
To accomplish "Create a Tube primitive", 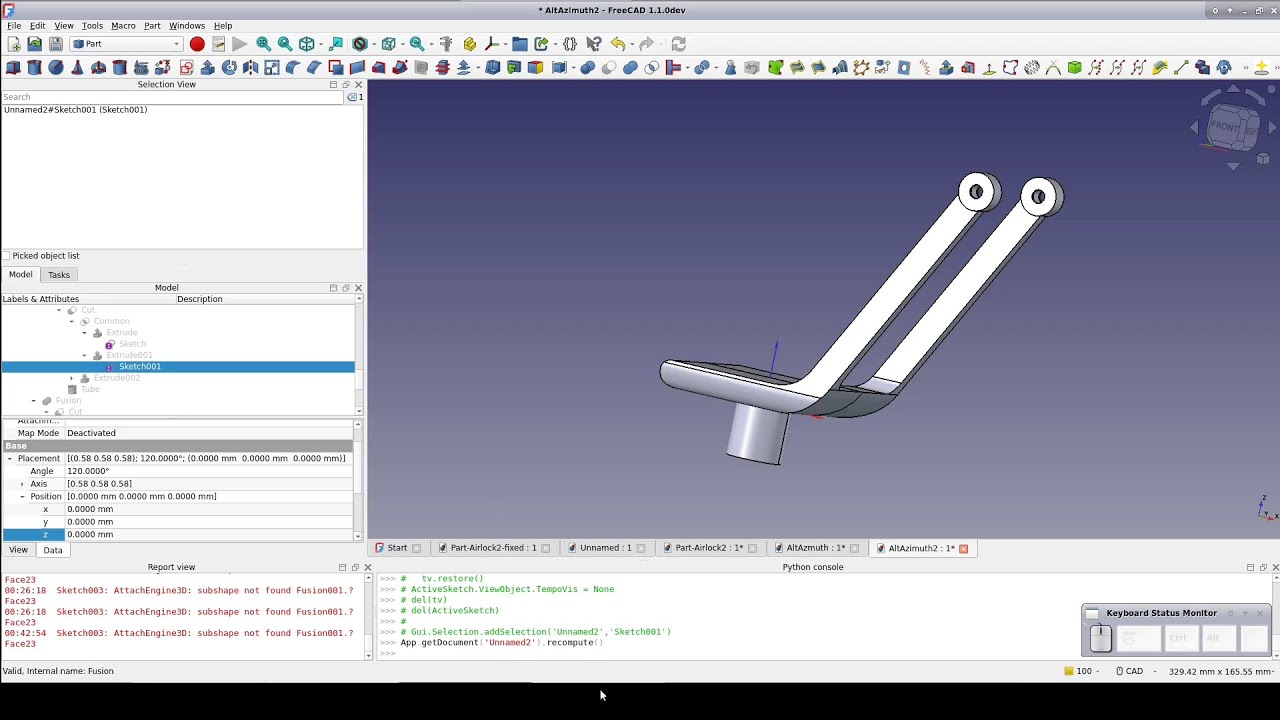I will [120, 68].
